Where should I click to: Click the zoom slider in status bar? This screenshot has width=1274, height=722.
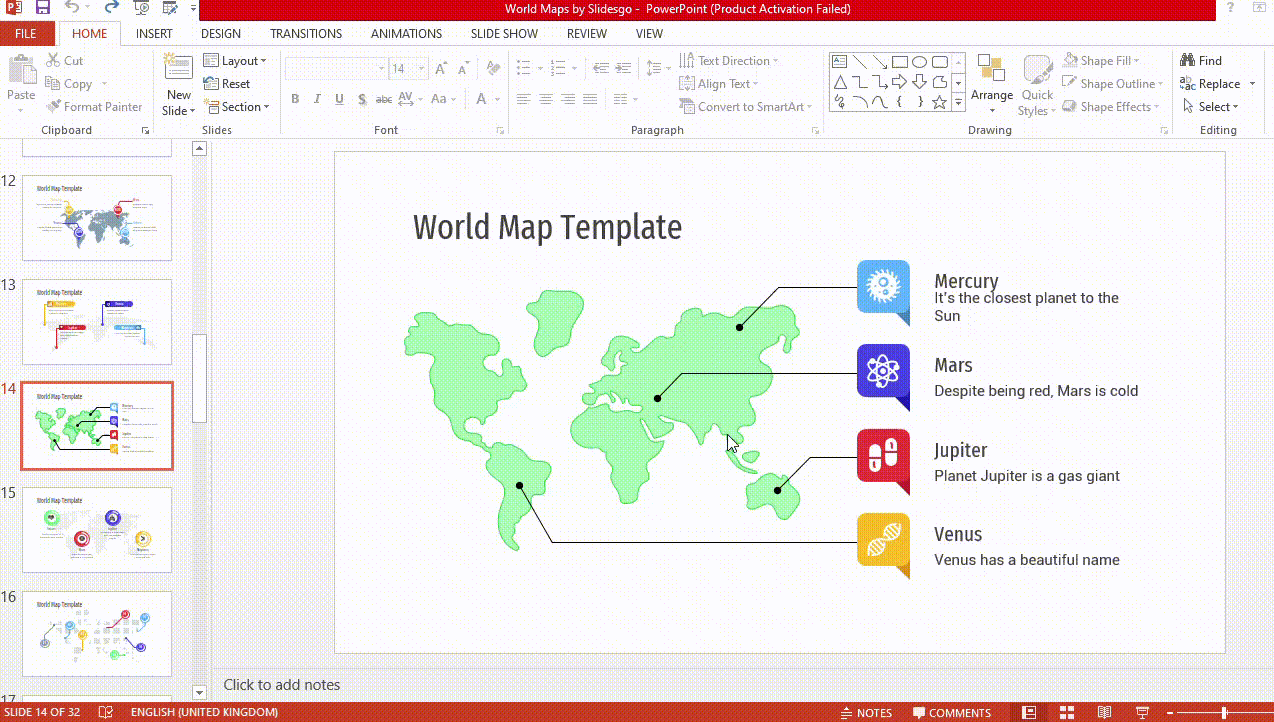click(1224, 712)
